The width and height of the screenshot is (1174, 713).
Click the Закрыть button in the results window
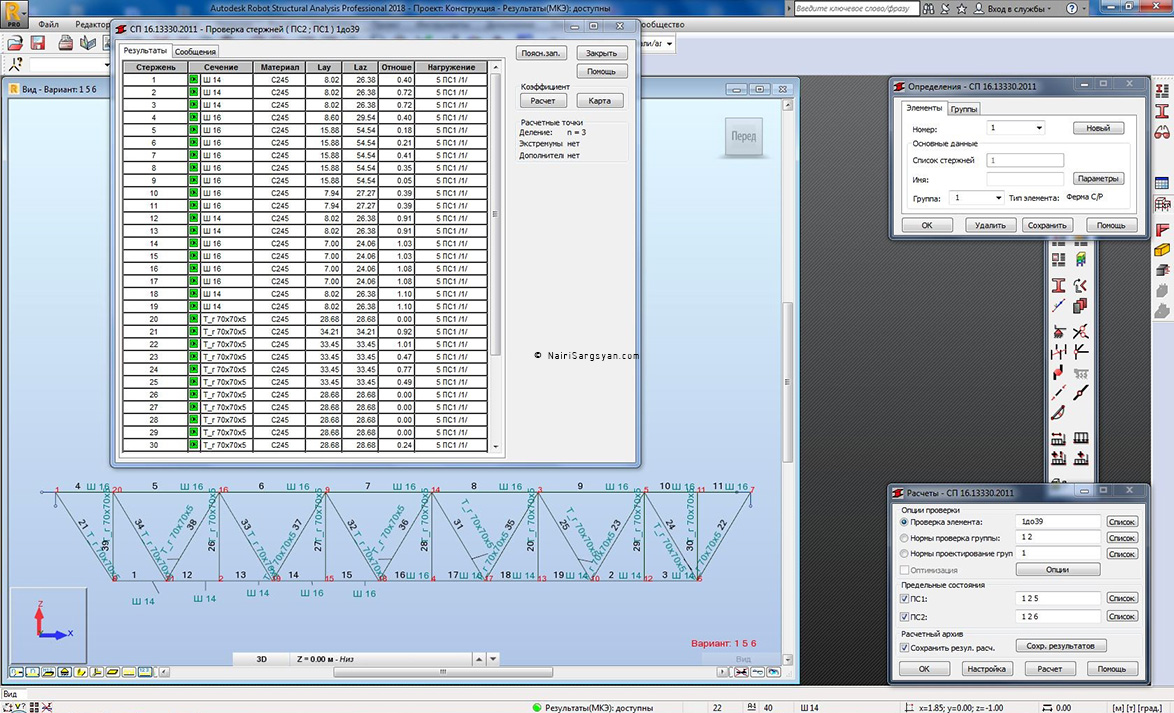click(x=601, y=53)
